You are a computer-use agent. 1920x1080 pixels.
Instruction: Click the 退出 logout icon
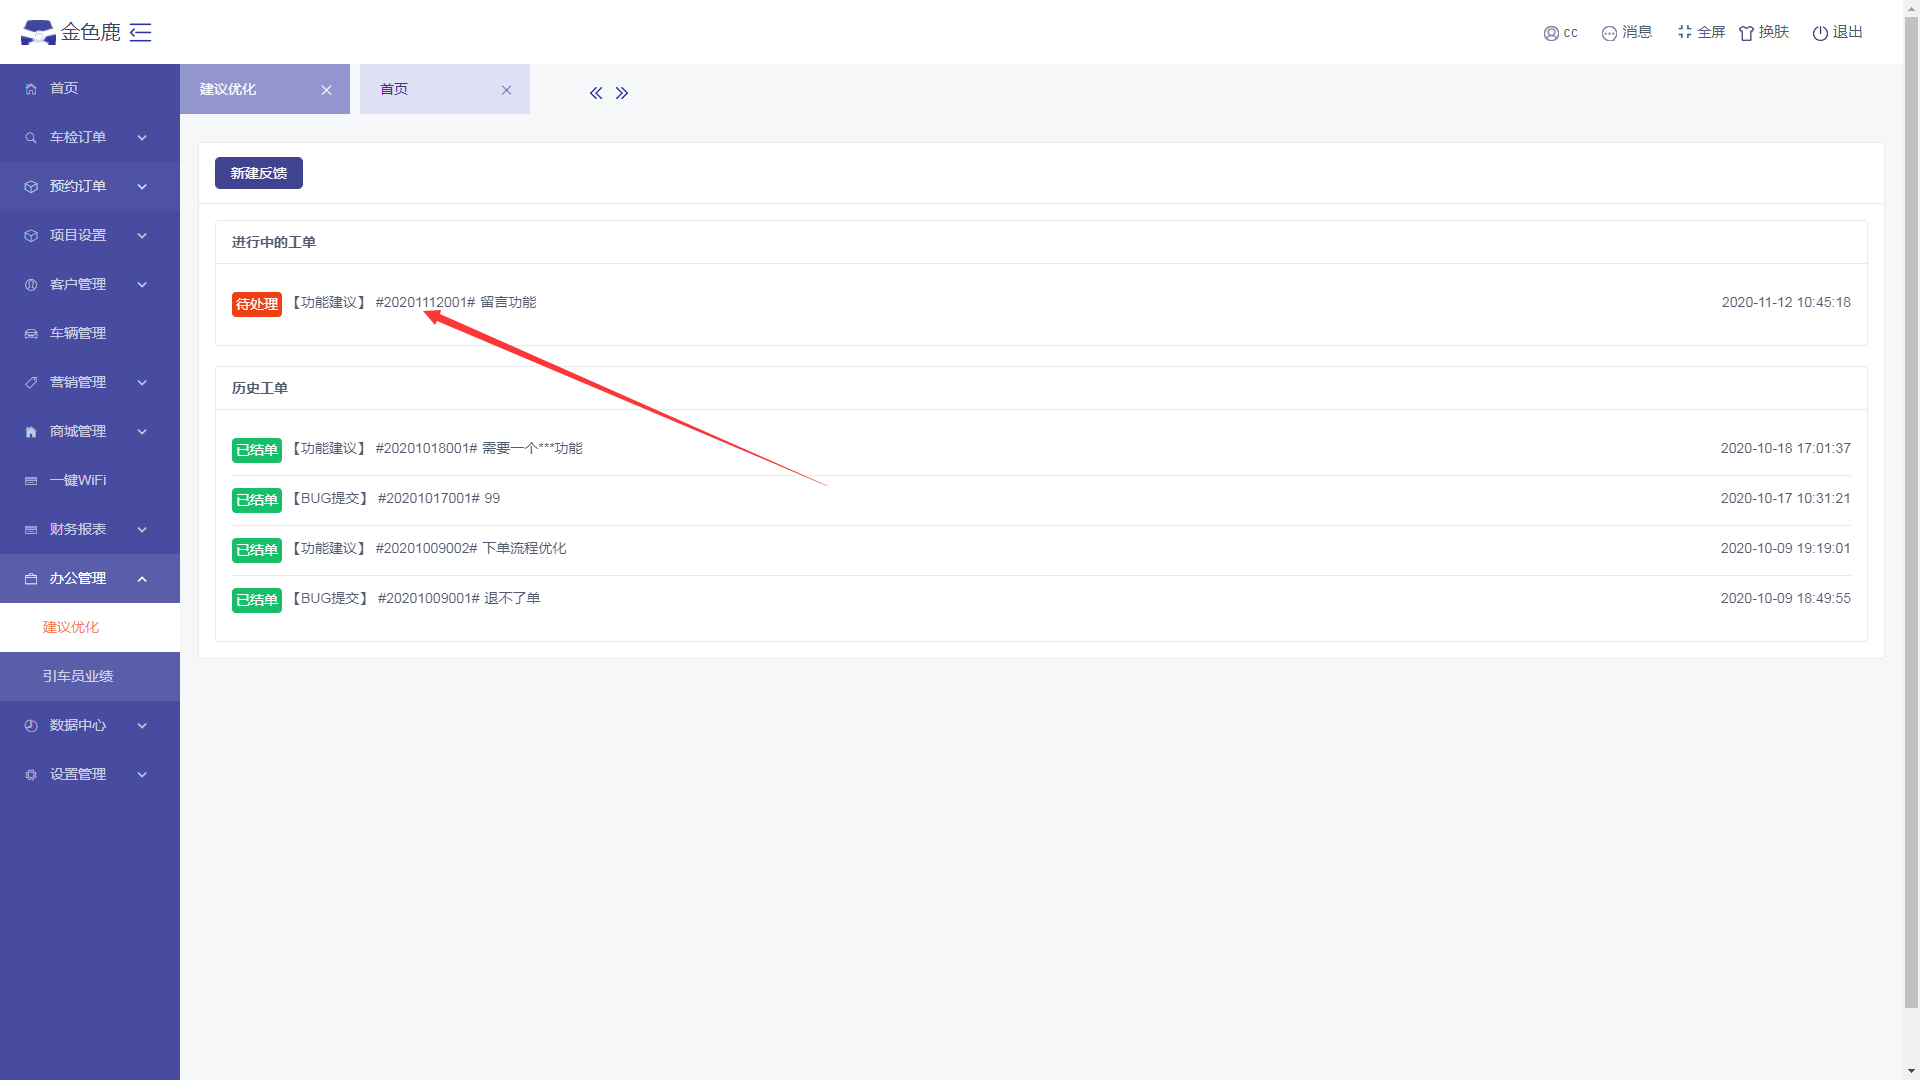point(1820,33)
